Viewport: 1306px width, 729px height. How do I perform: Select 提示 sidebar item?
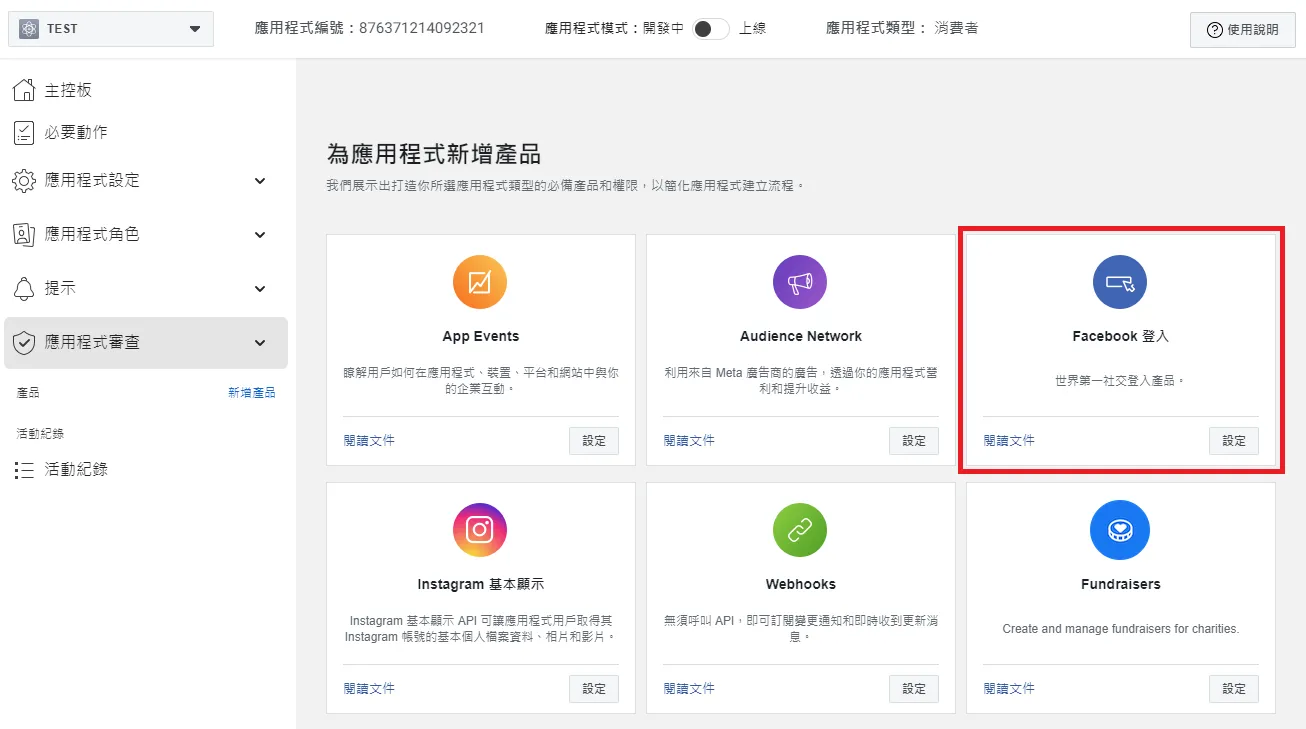[146, 289]
